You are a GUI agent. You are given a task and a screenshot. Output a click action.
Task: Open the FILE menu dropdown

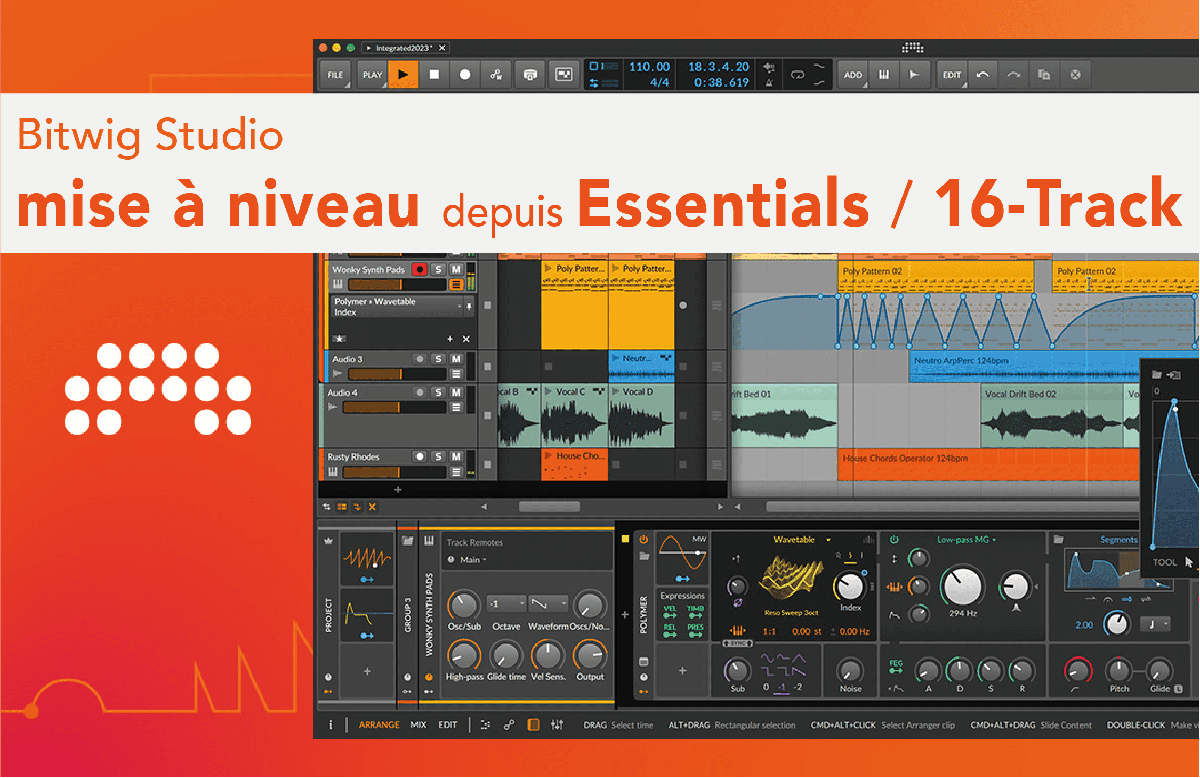(x=336, y=75)
